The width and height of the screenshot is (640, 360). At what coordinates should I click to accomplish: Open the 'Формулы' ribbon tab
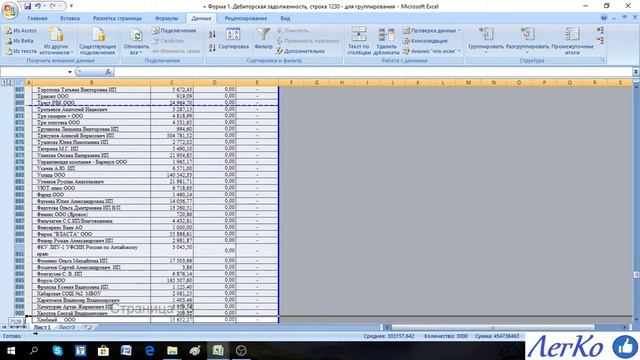(x=167, y=18)
